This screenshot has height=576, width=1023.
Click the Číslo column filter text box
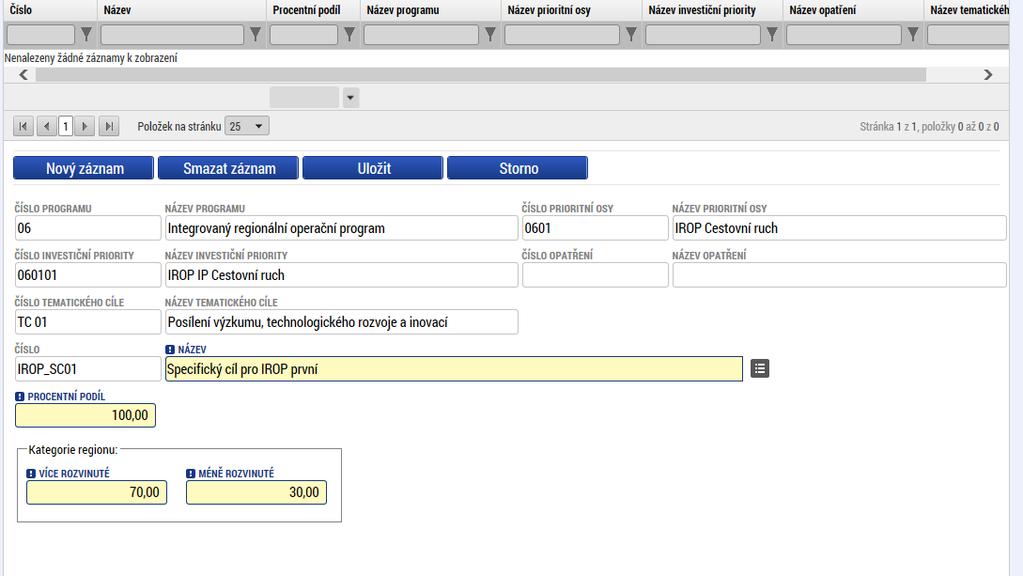(x=41, y=35)
